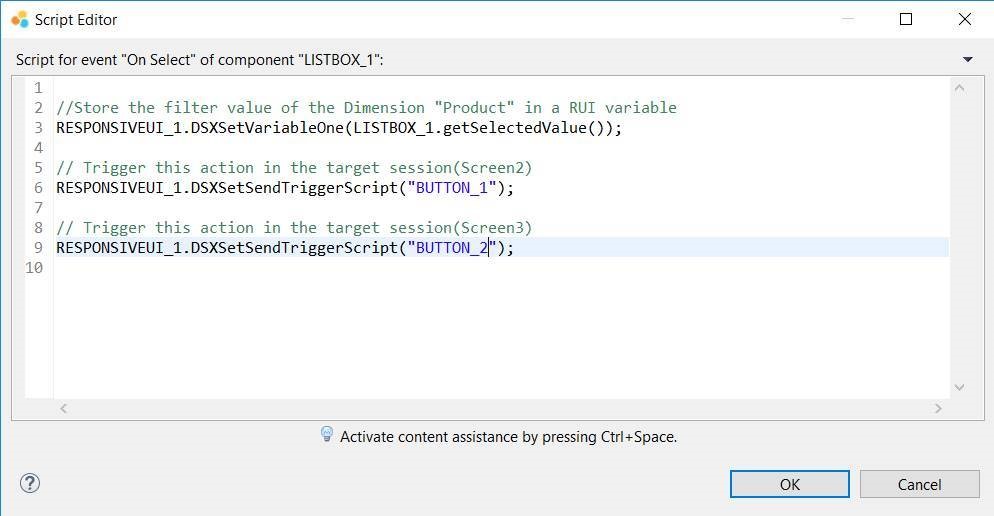Close the Script Editor dialog
Viewport: 994px width, 516px height.
964,19
